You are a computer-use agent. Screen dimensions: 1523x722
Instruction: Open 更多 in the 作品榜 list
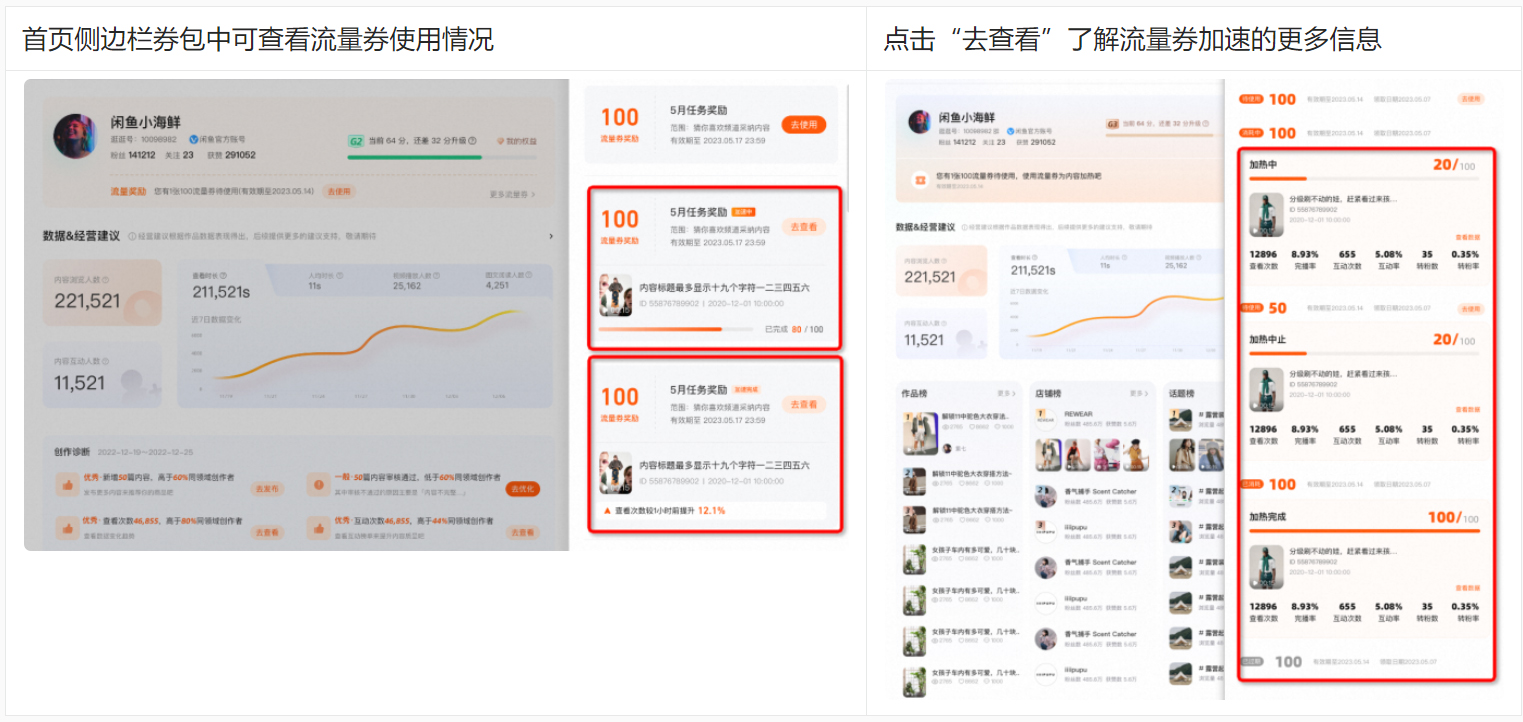click(x=1006, y=393)
